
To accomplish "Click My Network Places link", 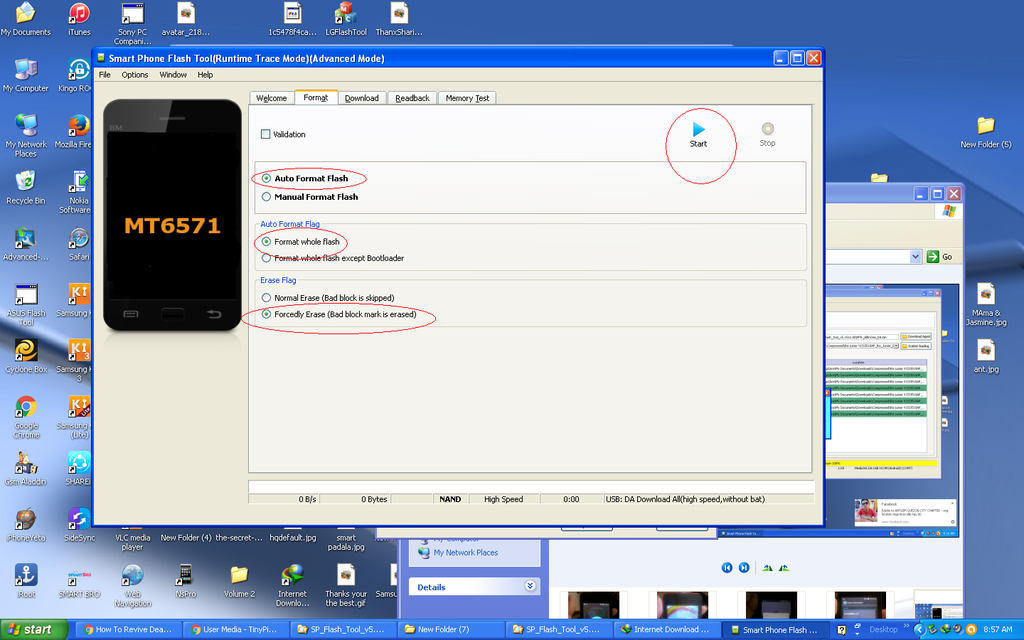I will [x=465, y=552].
